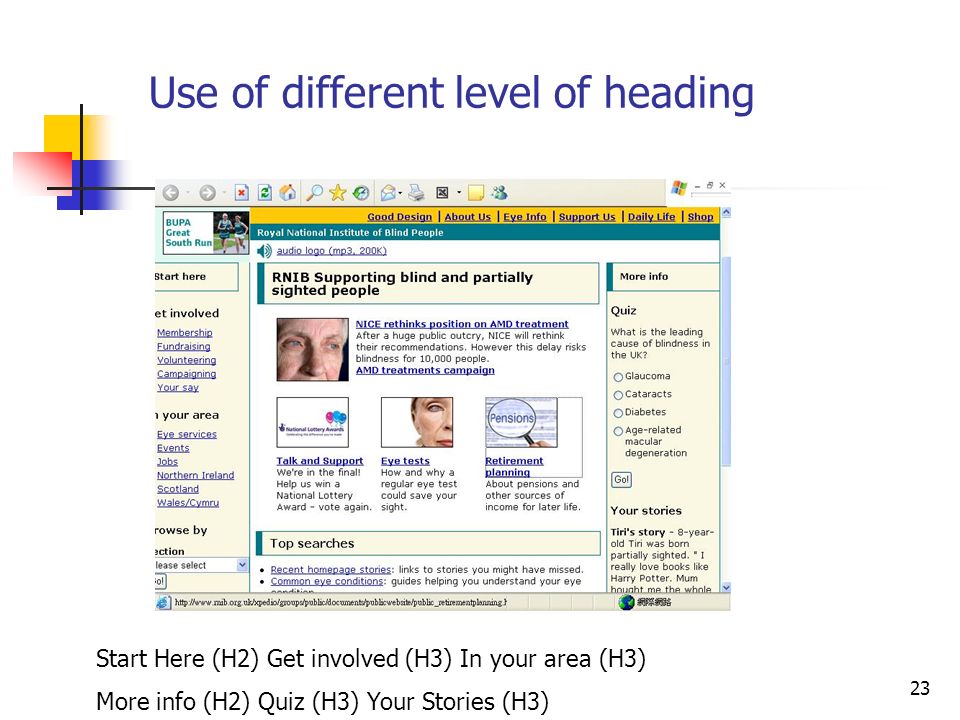Image resolution: width=960 pixels, height=720 pixels.
Task: Click eye test woman image
Action: click(417, 422)
